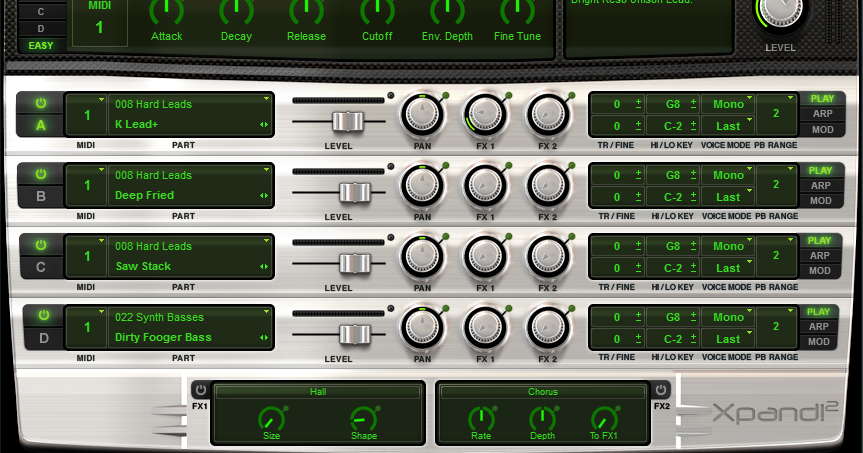Viewport: 863px width, 453px height.
Task: Toggle FX2 Chorus effect power
Action: tap(660, 390)
